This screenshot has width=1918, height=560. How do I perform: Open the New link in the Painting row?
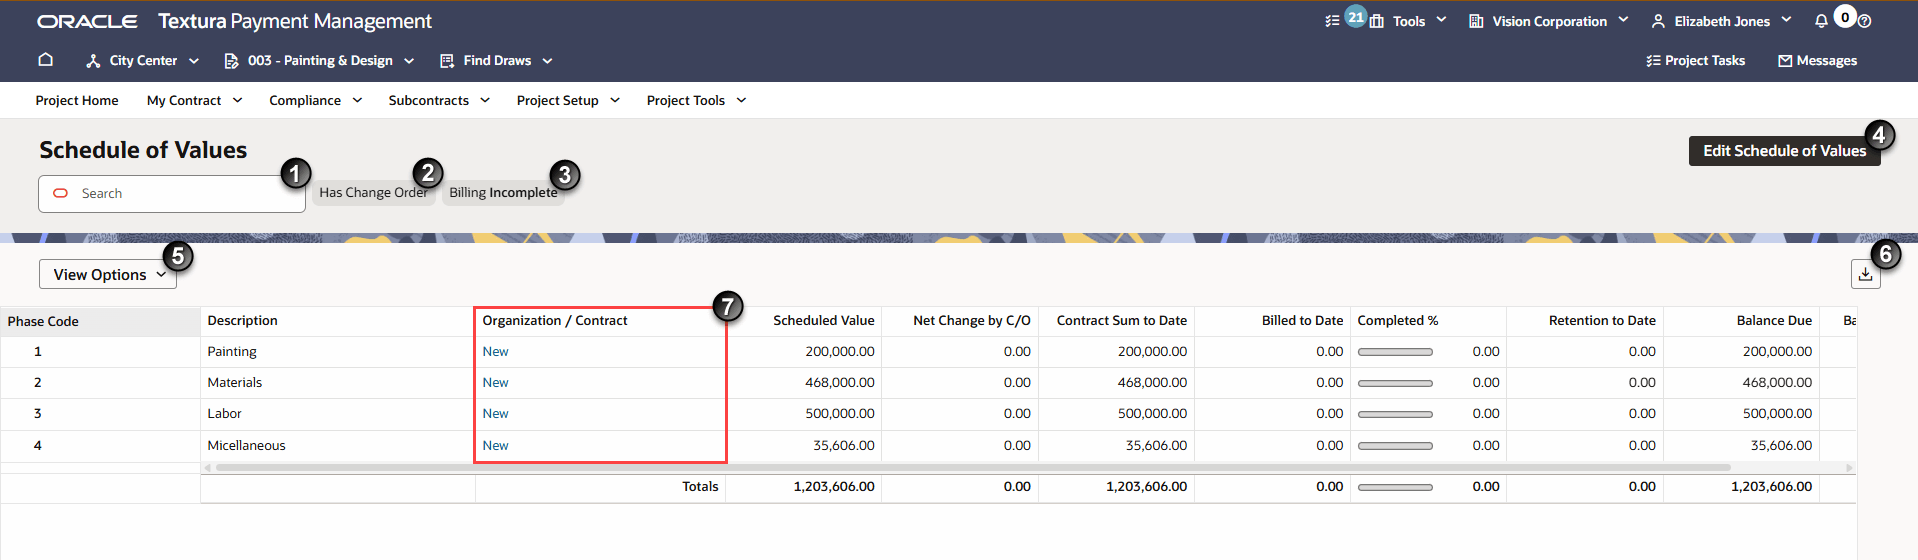point(495,352)
